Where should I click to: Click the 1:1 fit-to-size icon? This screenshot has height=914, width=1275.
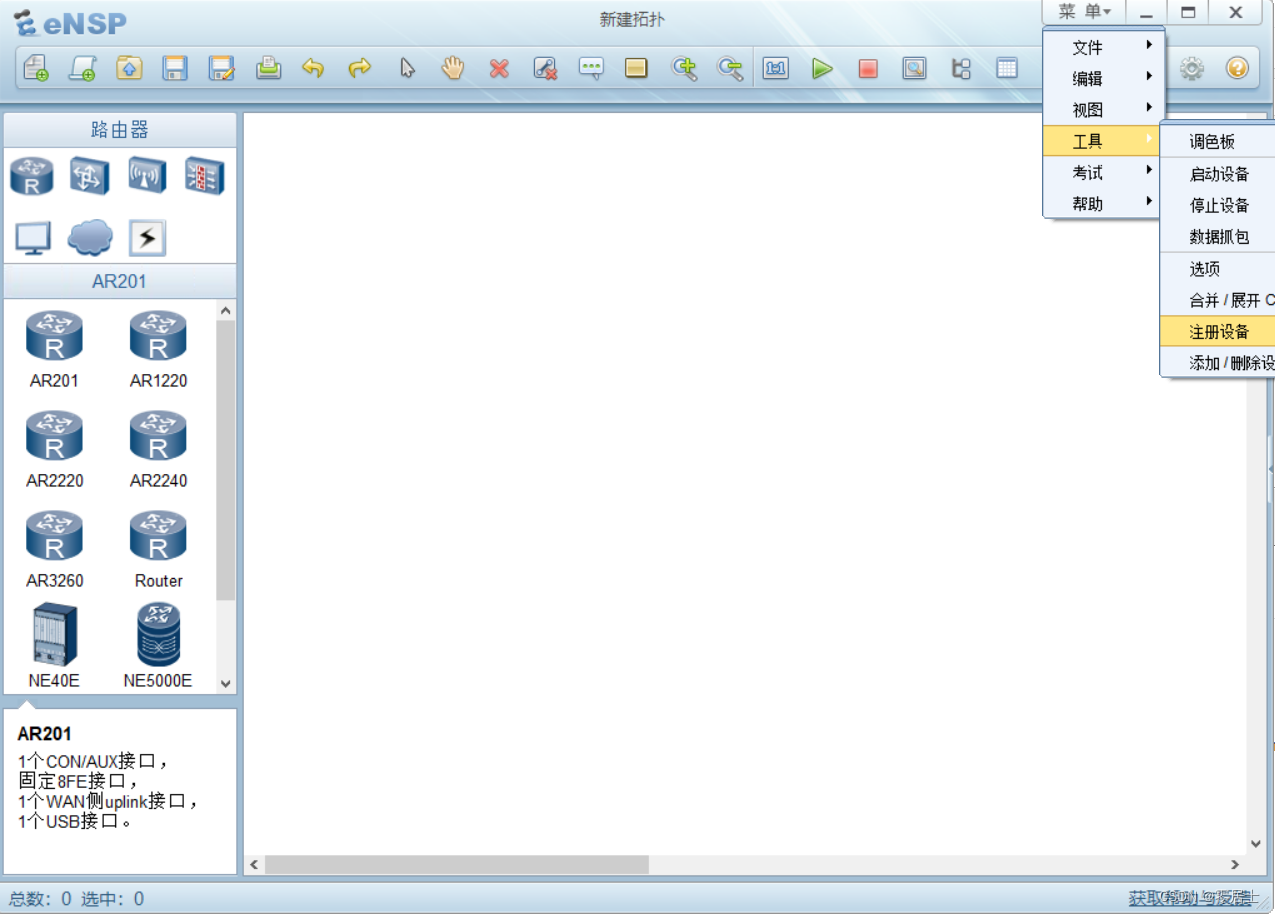coord(776,68)
